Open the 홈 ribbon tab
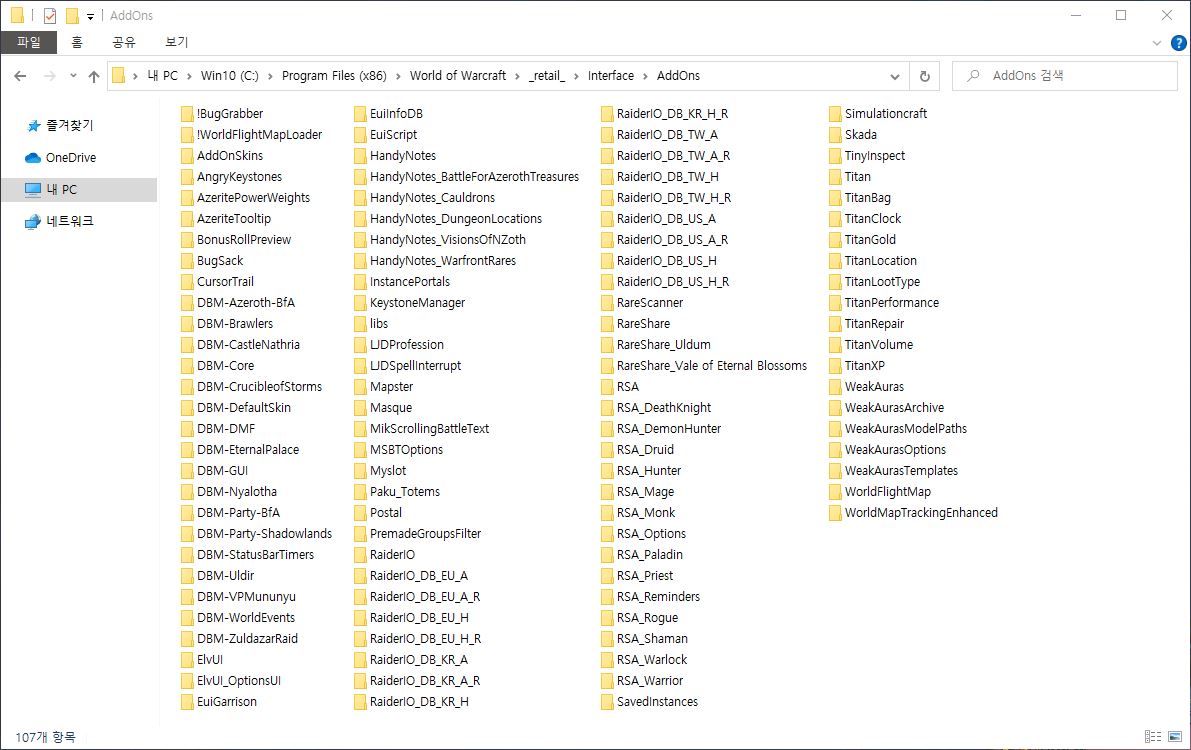Viewport: 1191px width, 750px height. [77, 43]
